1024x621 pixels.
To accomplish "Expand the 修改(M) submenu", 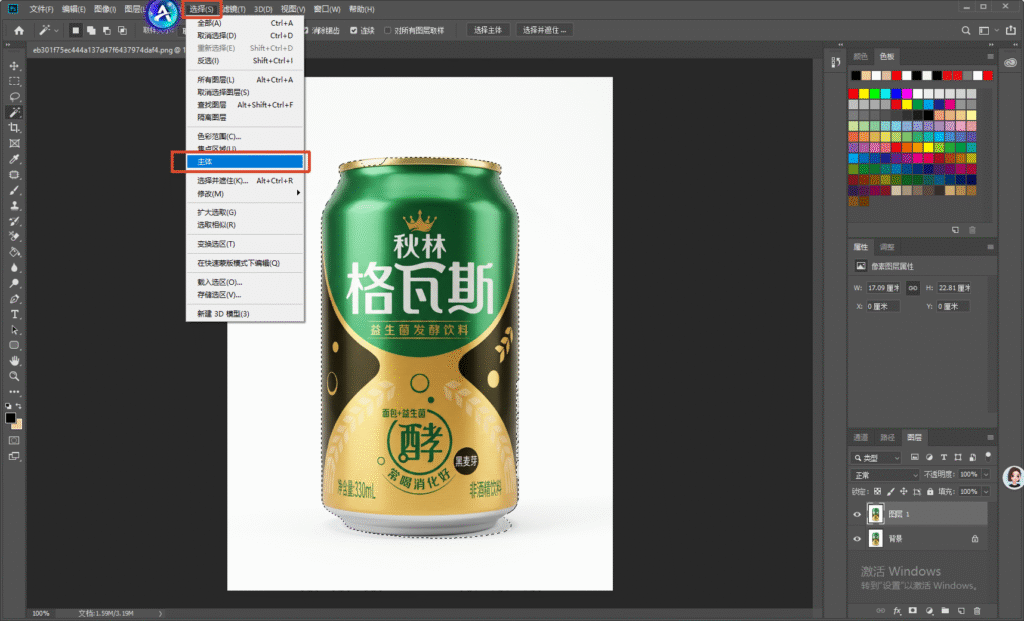I will pos(245,193).
